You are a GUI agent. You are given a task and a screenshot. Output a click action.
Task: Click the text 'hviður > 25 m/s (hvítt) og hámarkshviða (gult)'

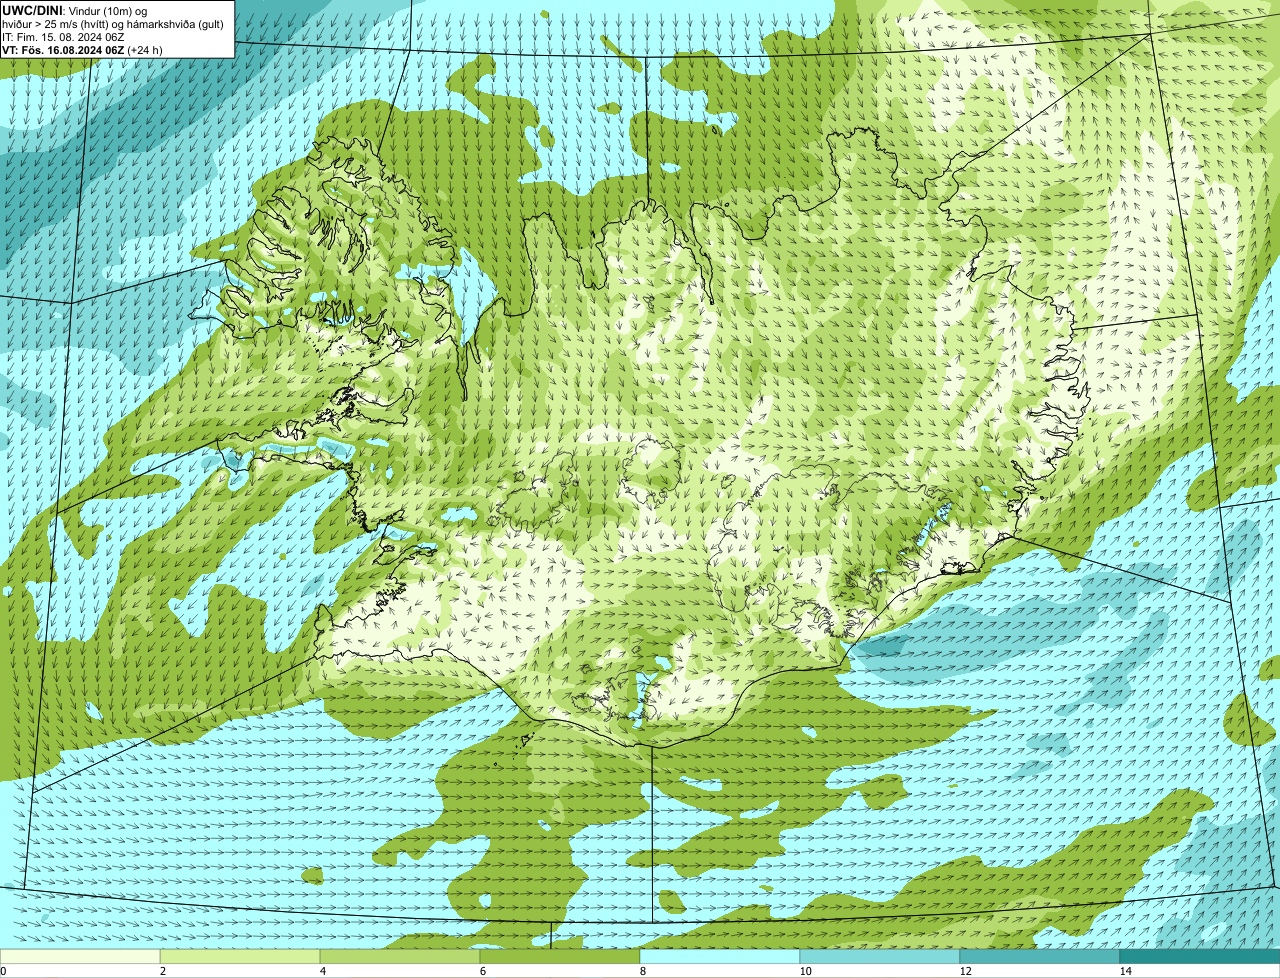113,24
